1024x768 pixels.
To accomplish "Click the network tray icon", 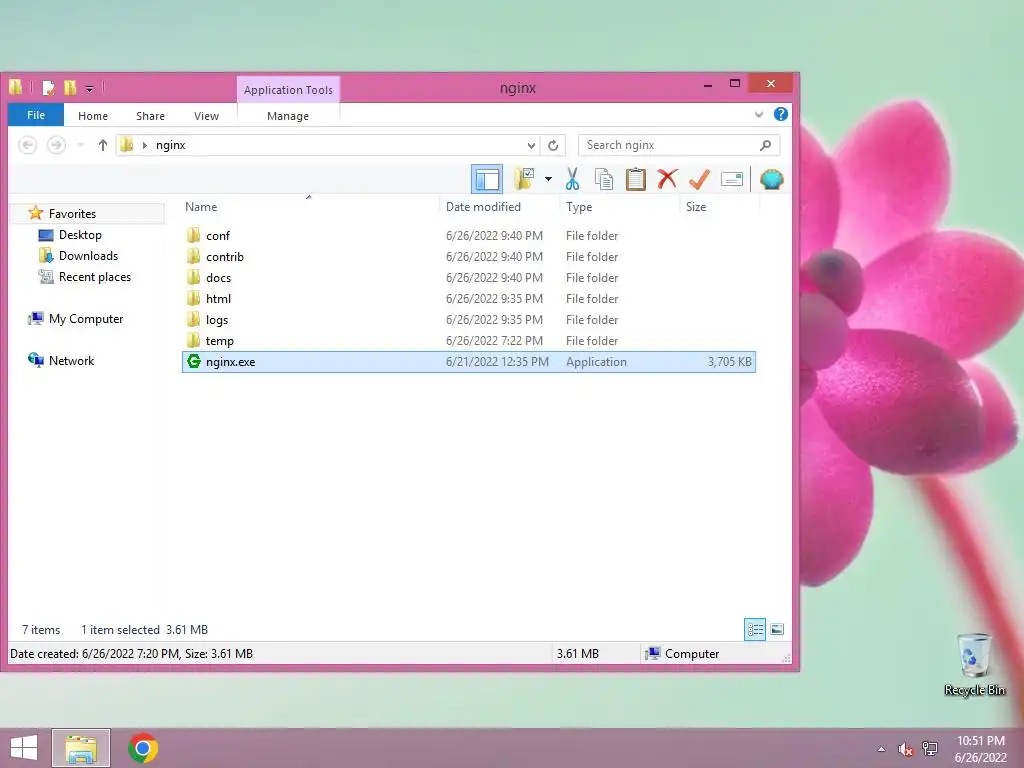I will point(930,749).
